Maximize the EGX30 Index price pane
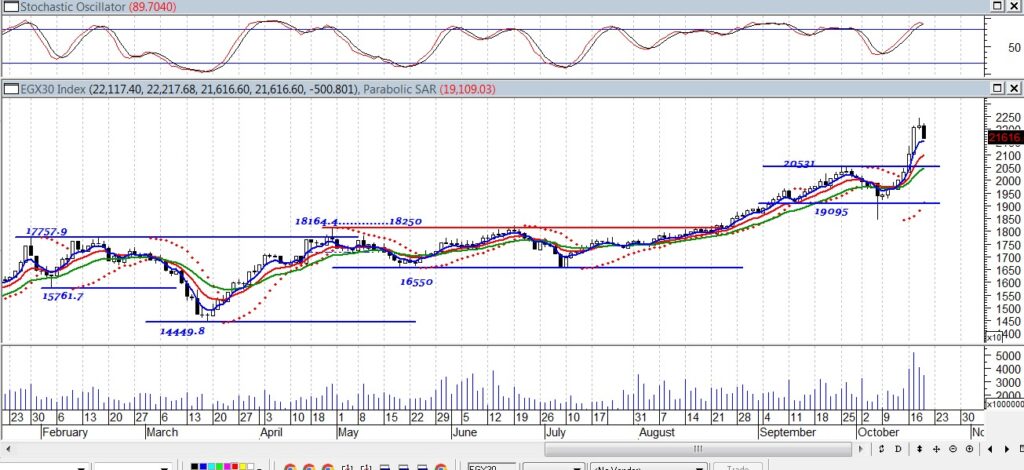Viewport: 1024px width, 470px height. 996,89
